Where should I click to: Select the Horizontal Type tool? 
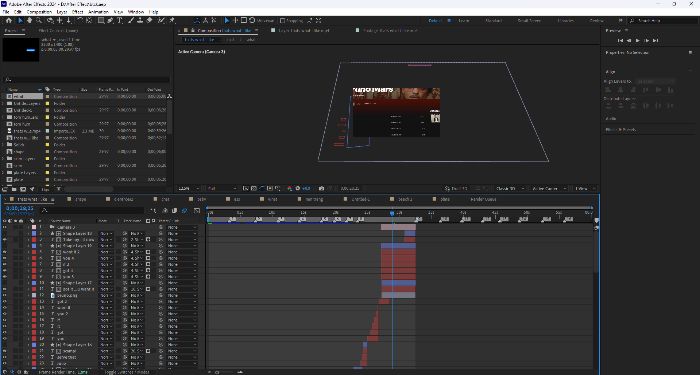coord(120,21)
